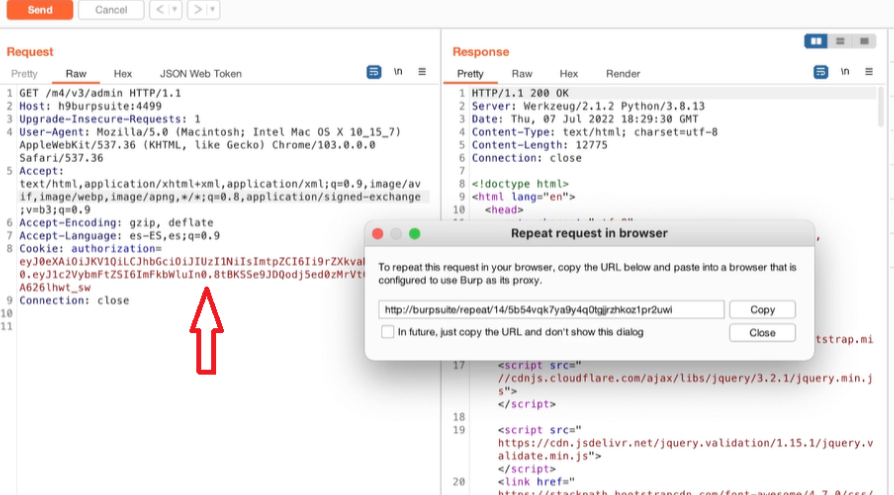Open the Response Render tab
The width and height of the screenshot is (894, 495).
pos(623,74)
